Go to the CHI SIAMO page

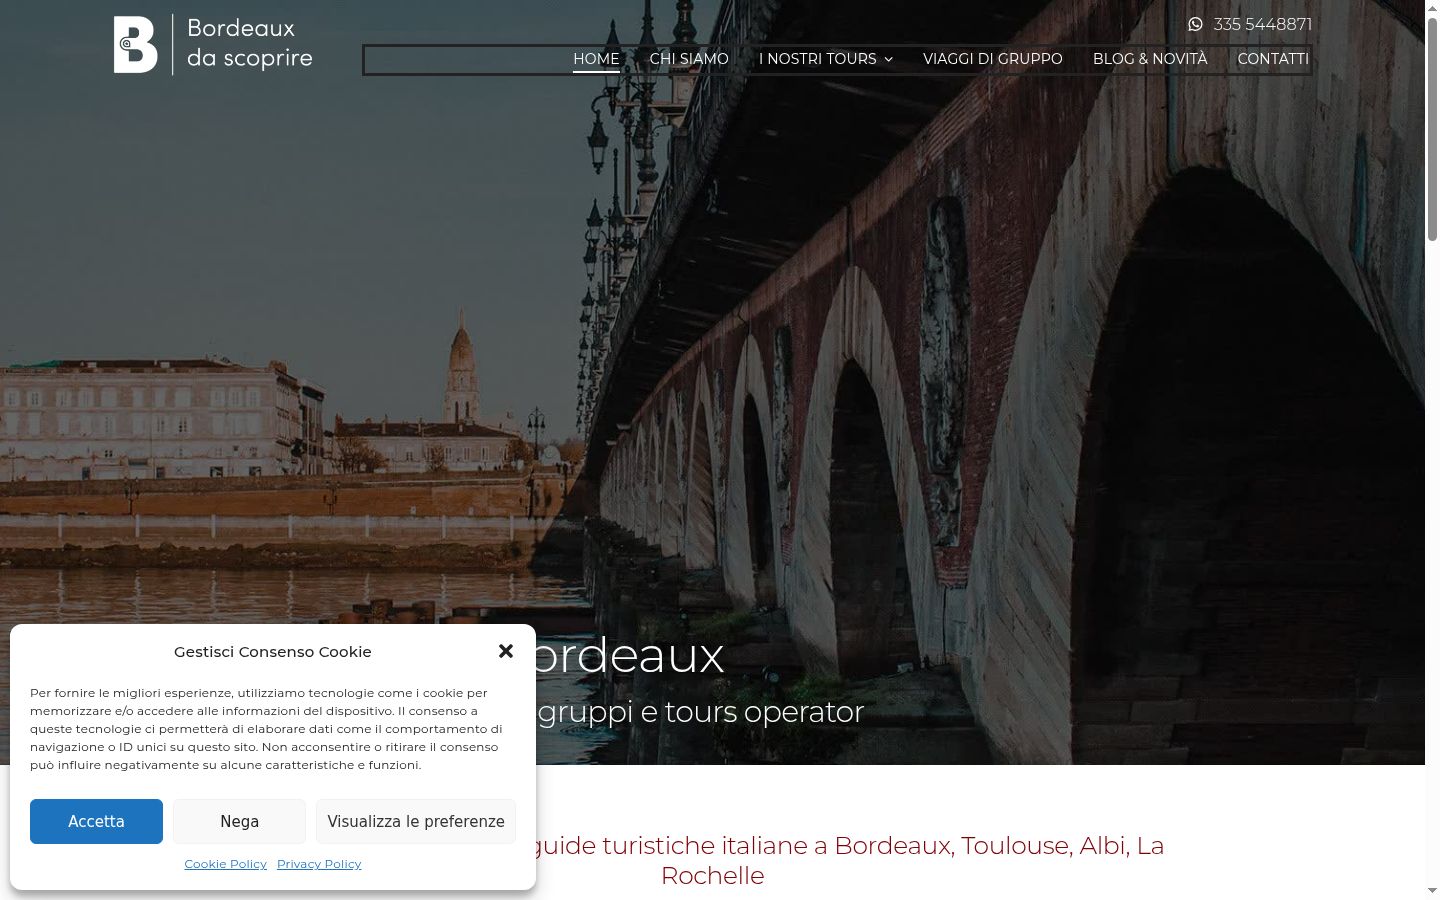coord(689,59)
